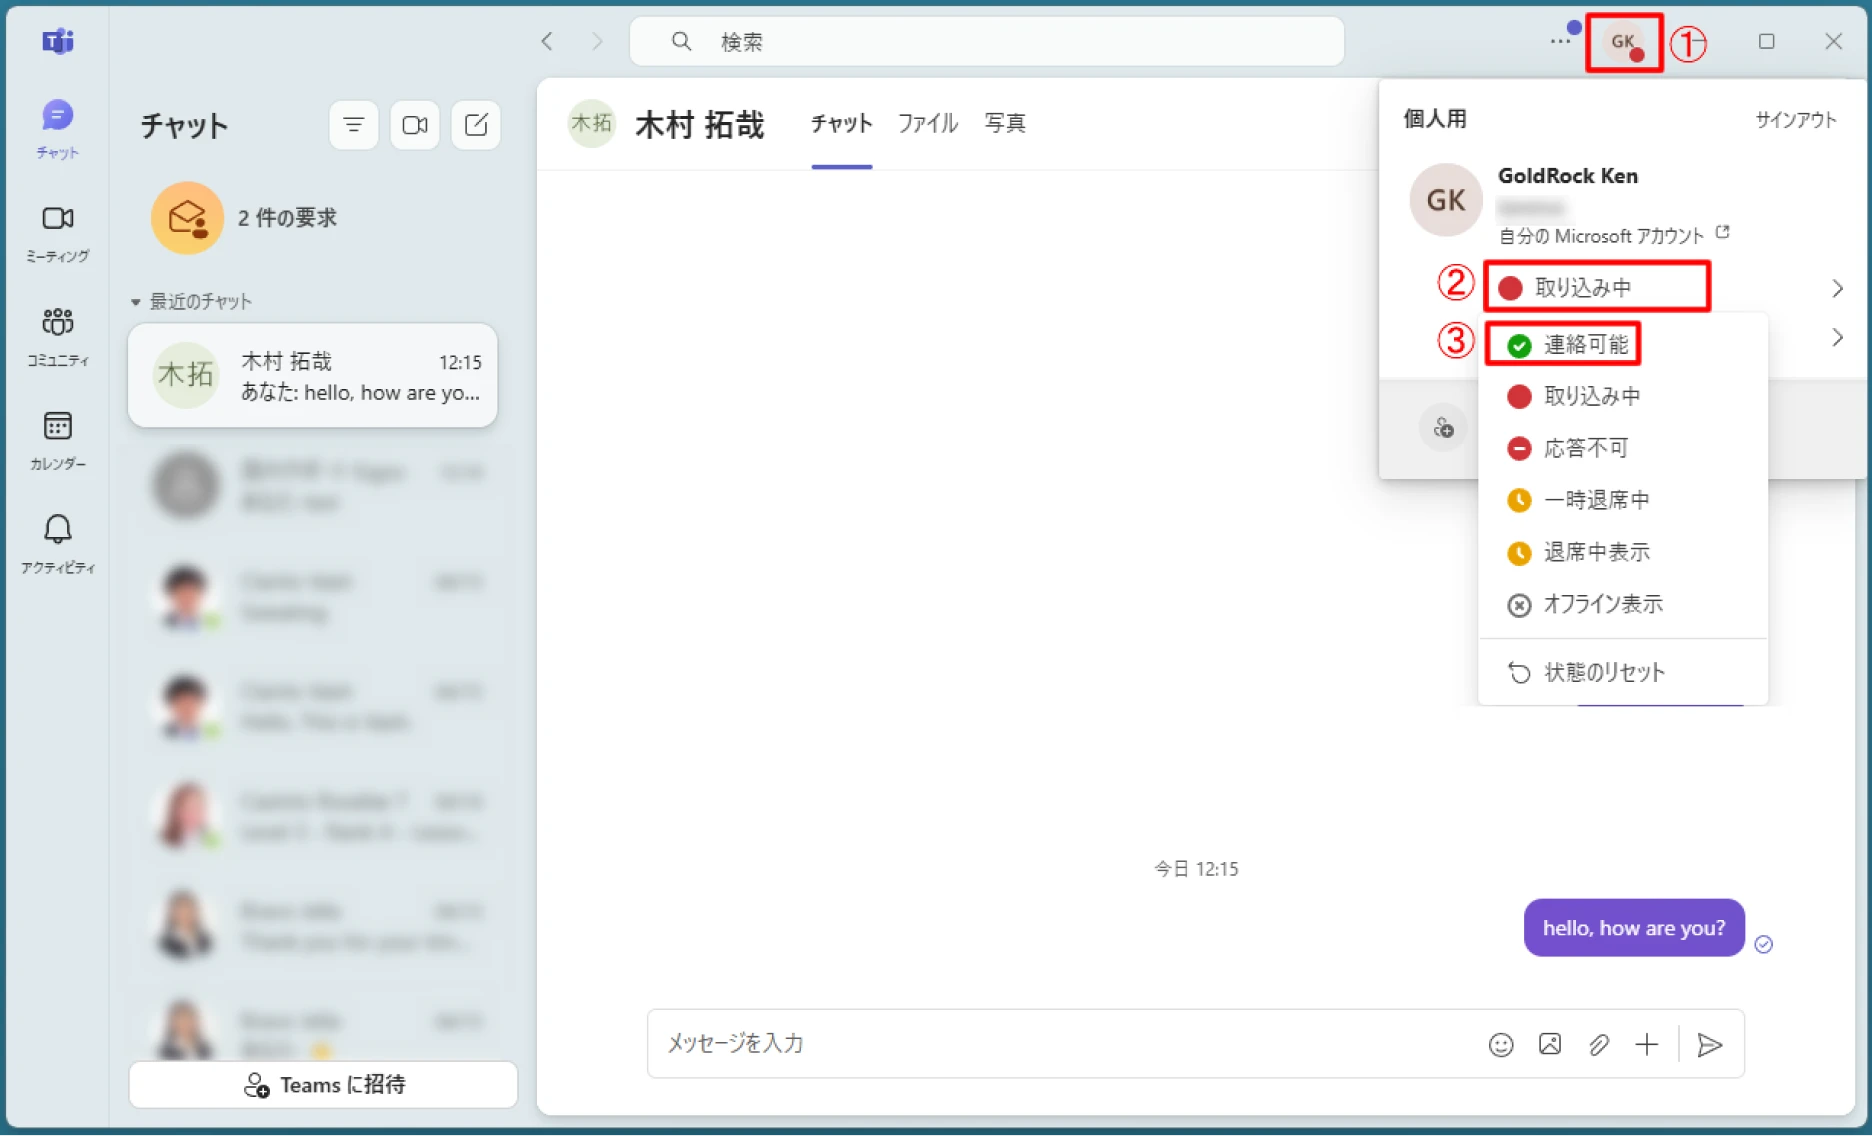Click the Teams に招待 button

pyautogui.click(x=323, y=1085)
